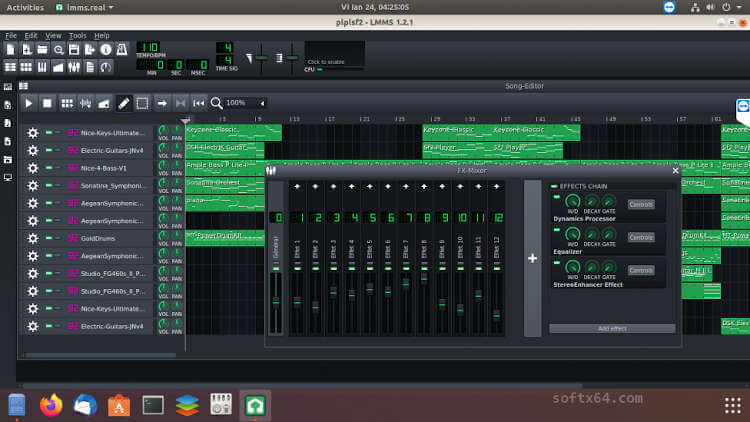
Task: Open the Edit menu
Action: point(31,35)
